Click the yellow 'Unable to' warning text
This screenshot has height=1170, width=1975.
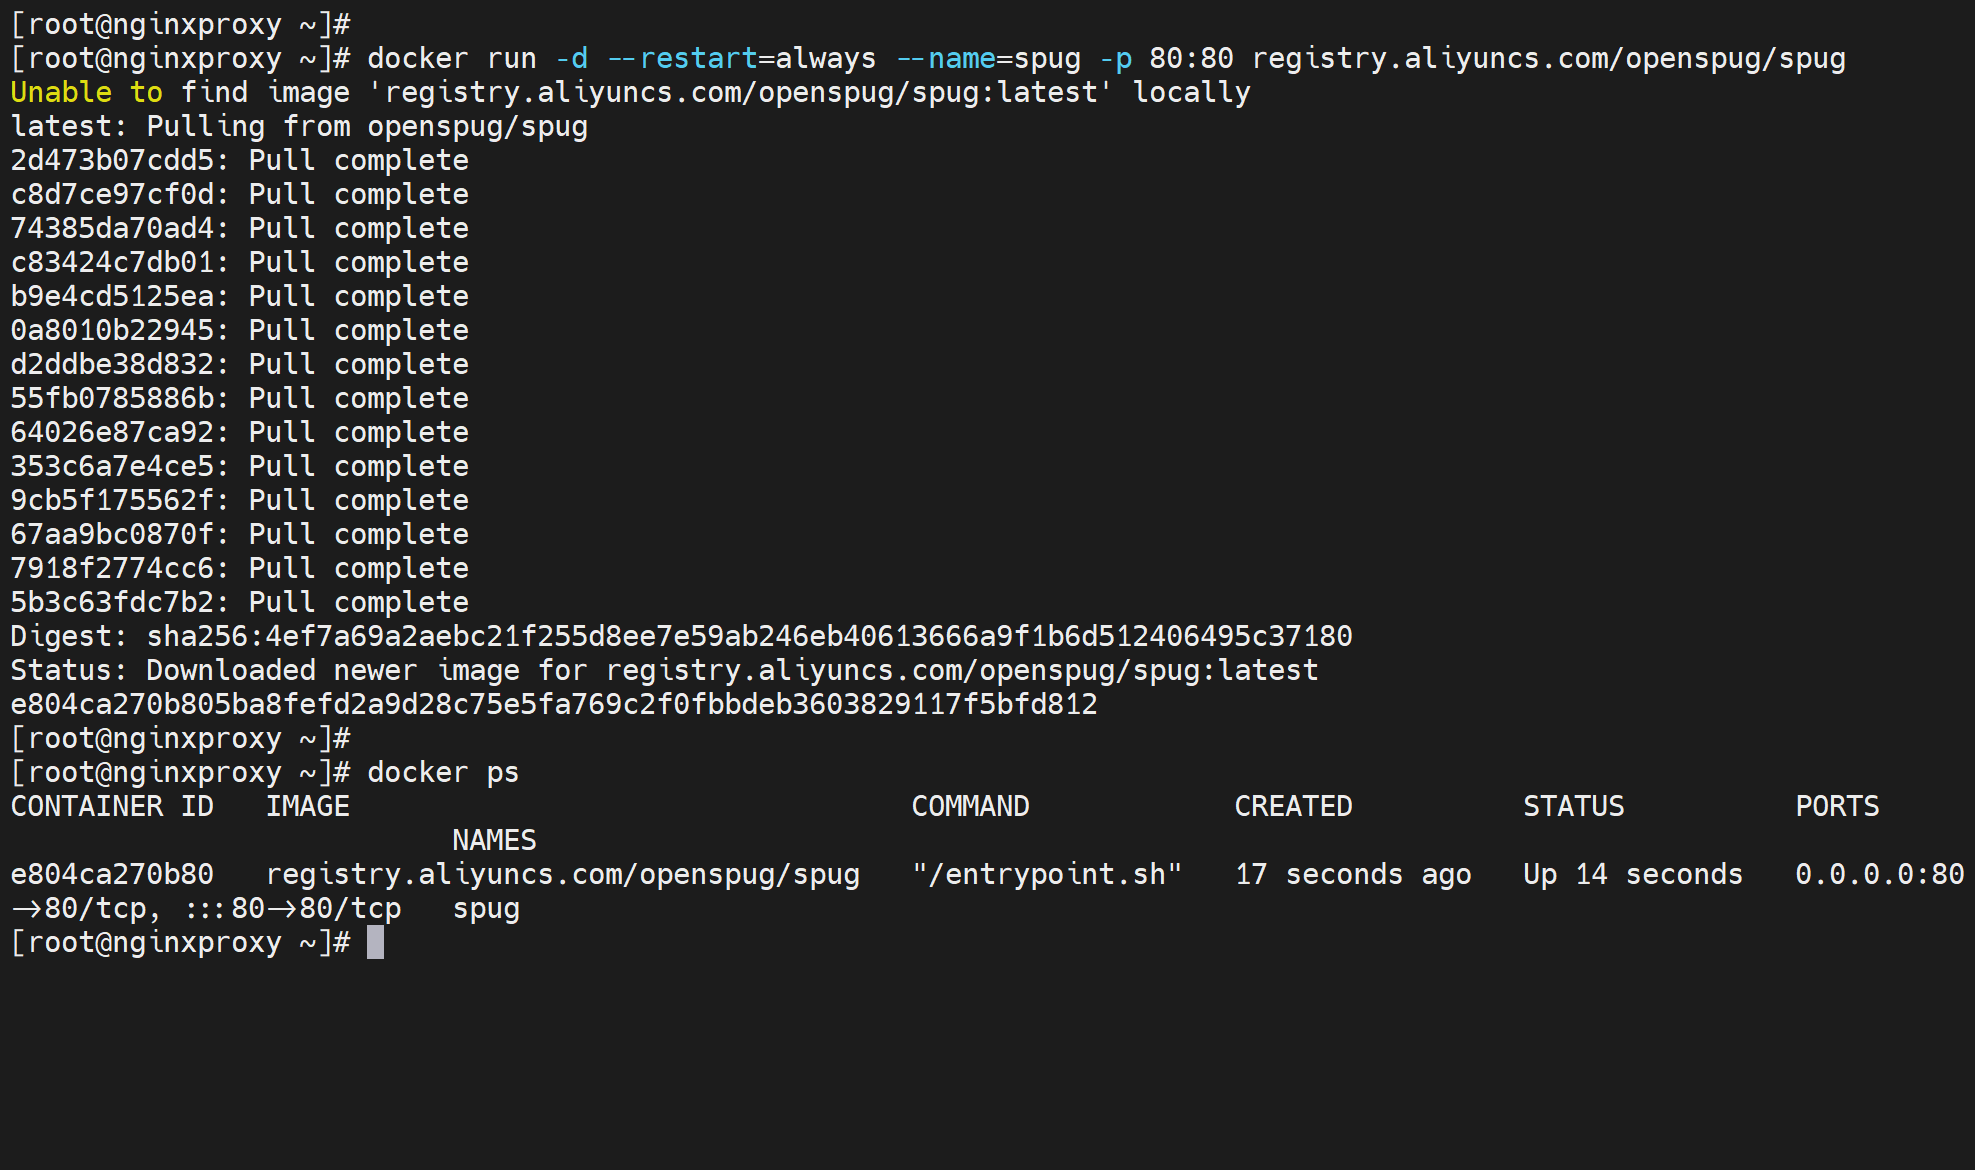click(86, 92)
